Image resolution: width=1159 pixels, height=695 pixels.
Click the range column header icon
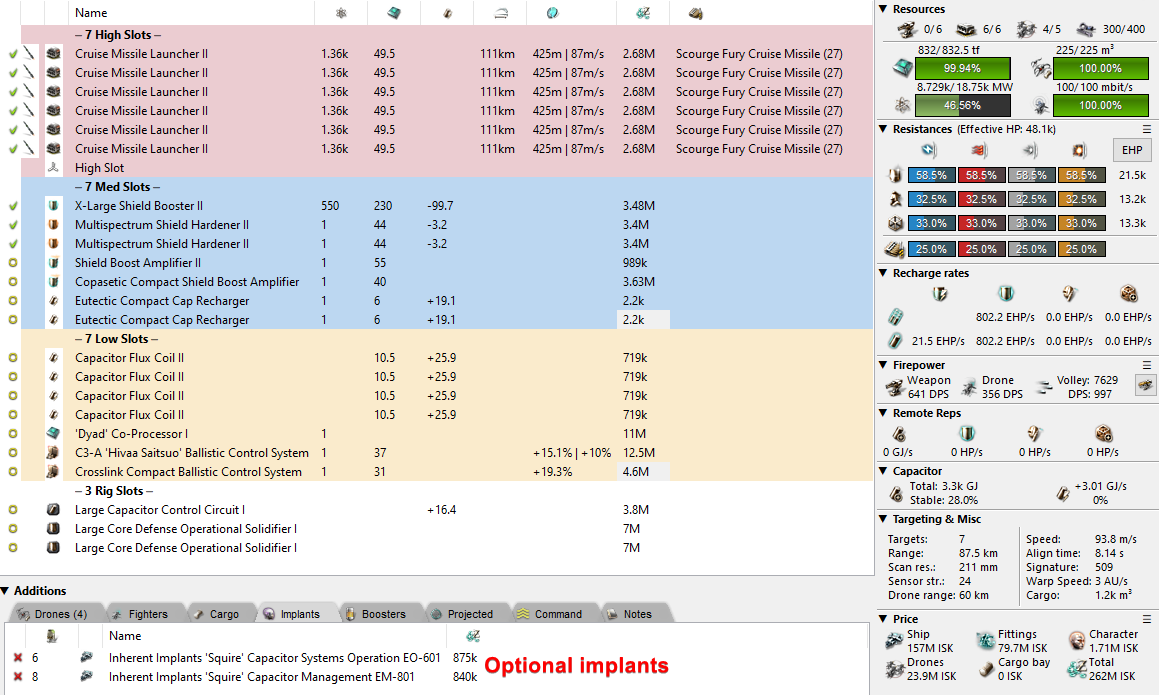point(499,13)
